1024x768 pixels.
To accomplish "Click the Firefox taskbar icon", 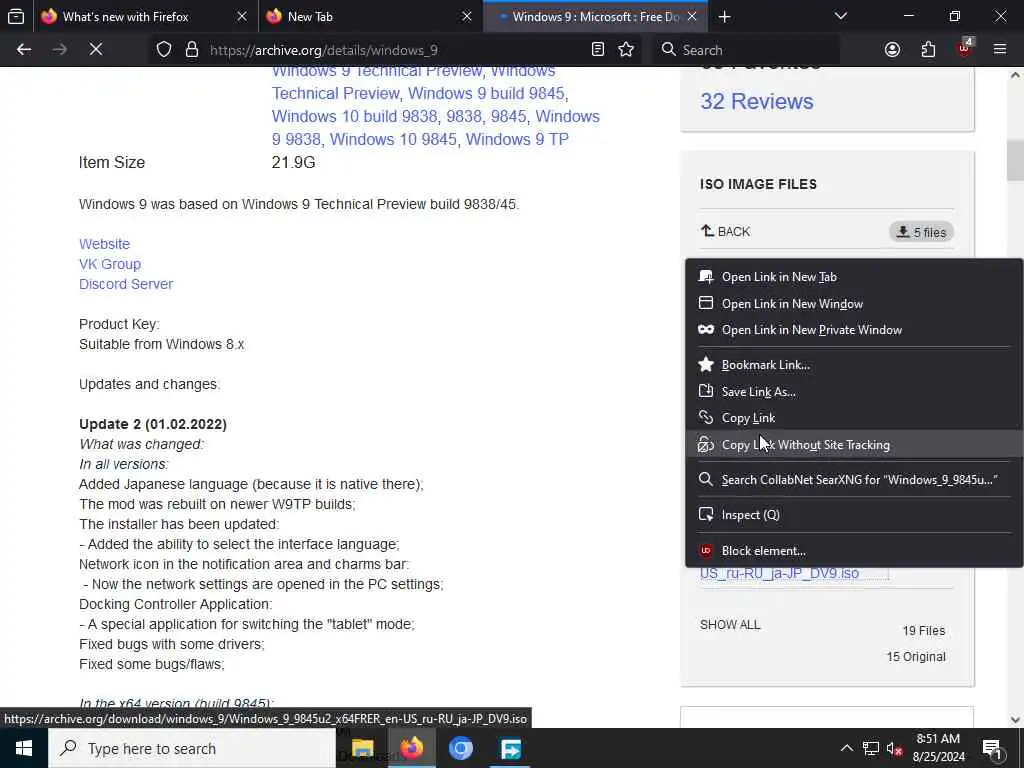I will 411,748.
